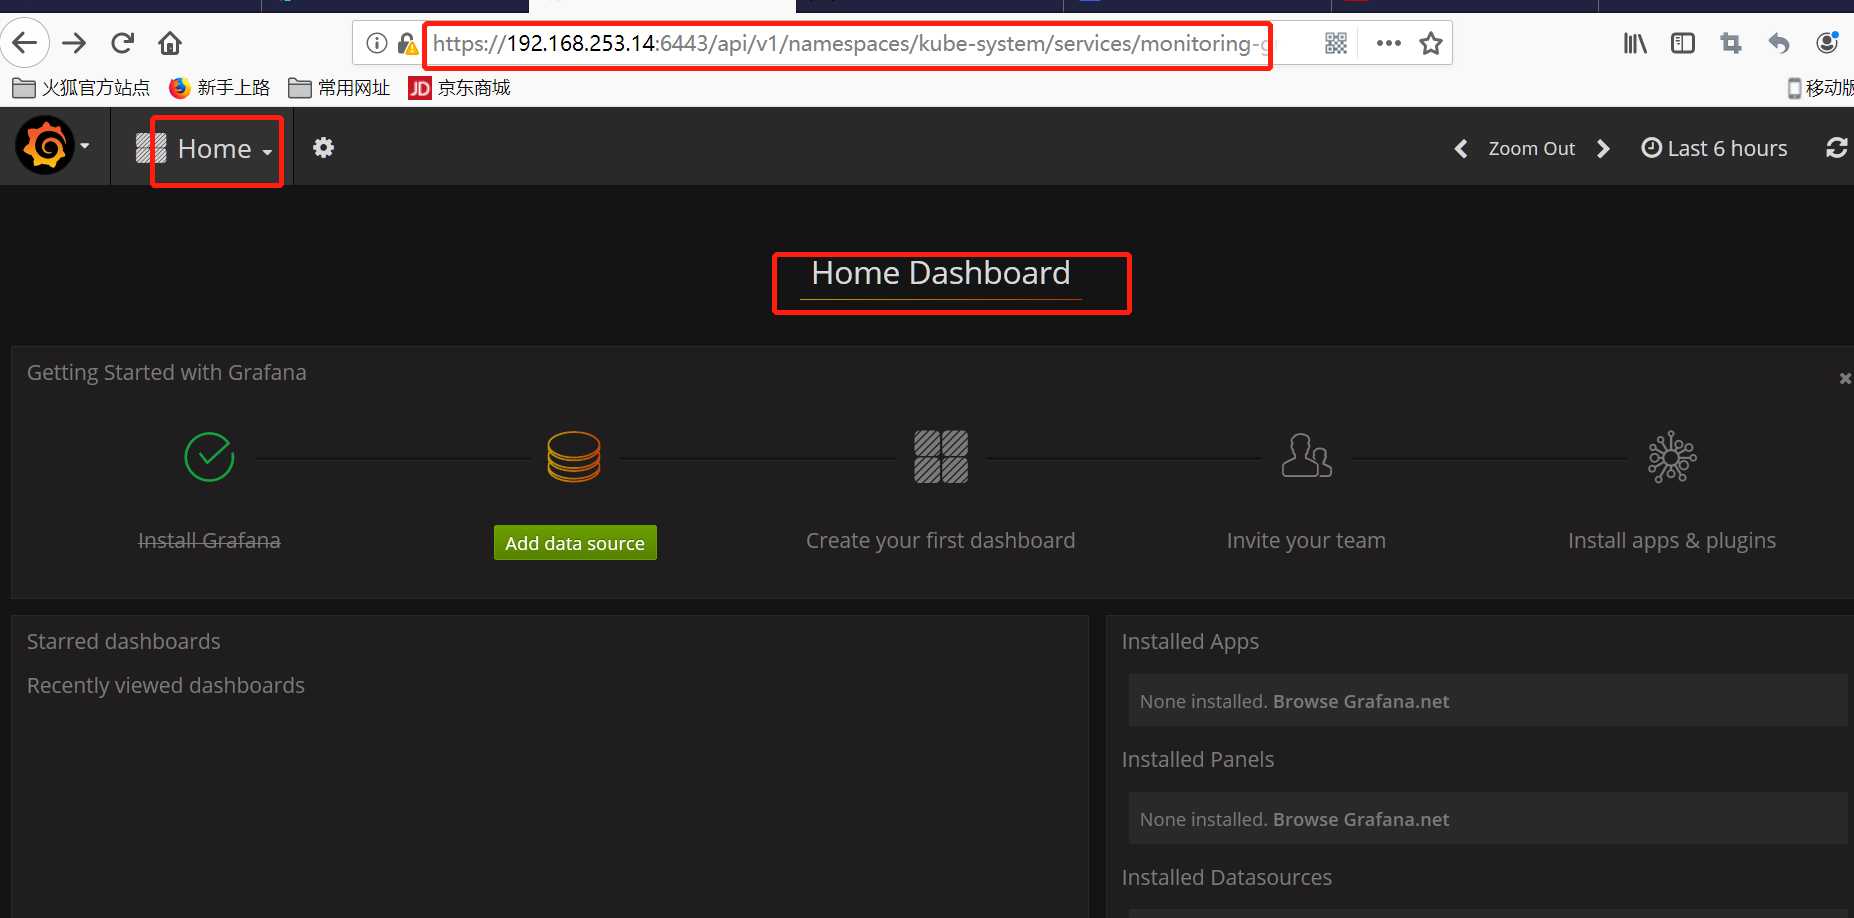The height and width of the screenshot is (918, 1854).
Task: Open 火狐官方站点 bookmark folder
Action: (x=81, y=88)
